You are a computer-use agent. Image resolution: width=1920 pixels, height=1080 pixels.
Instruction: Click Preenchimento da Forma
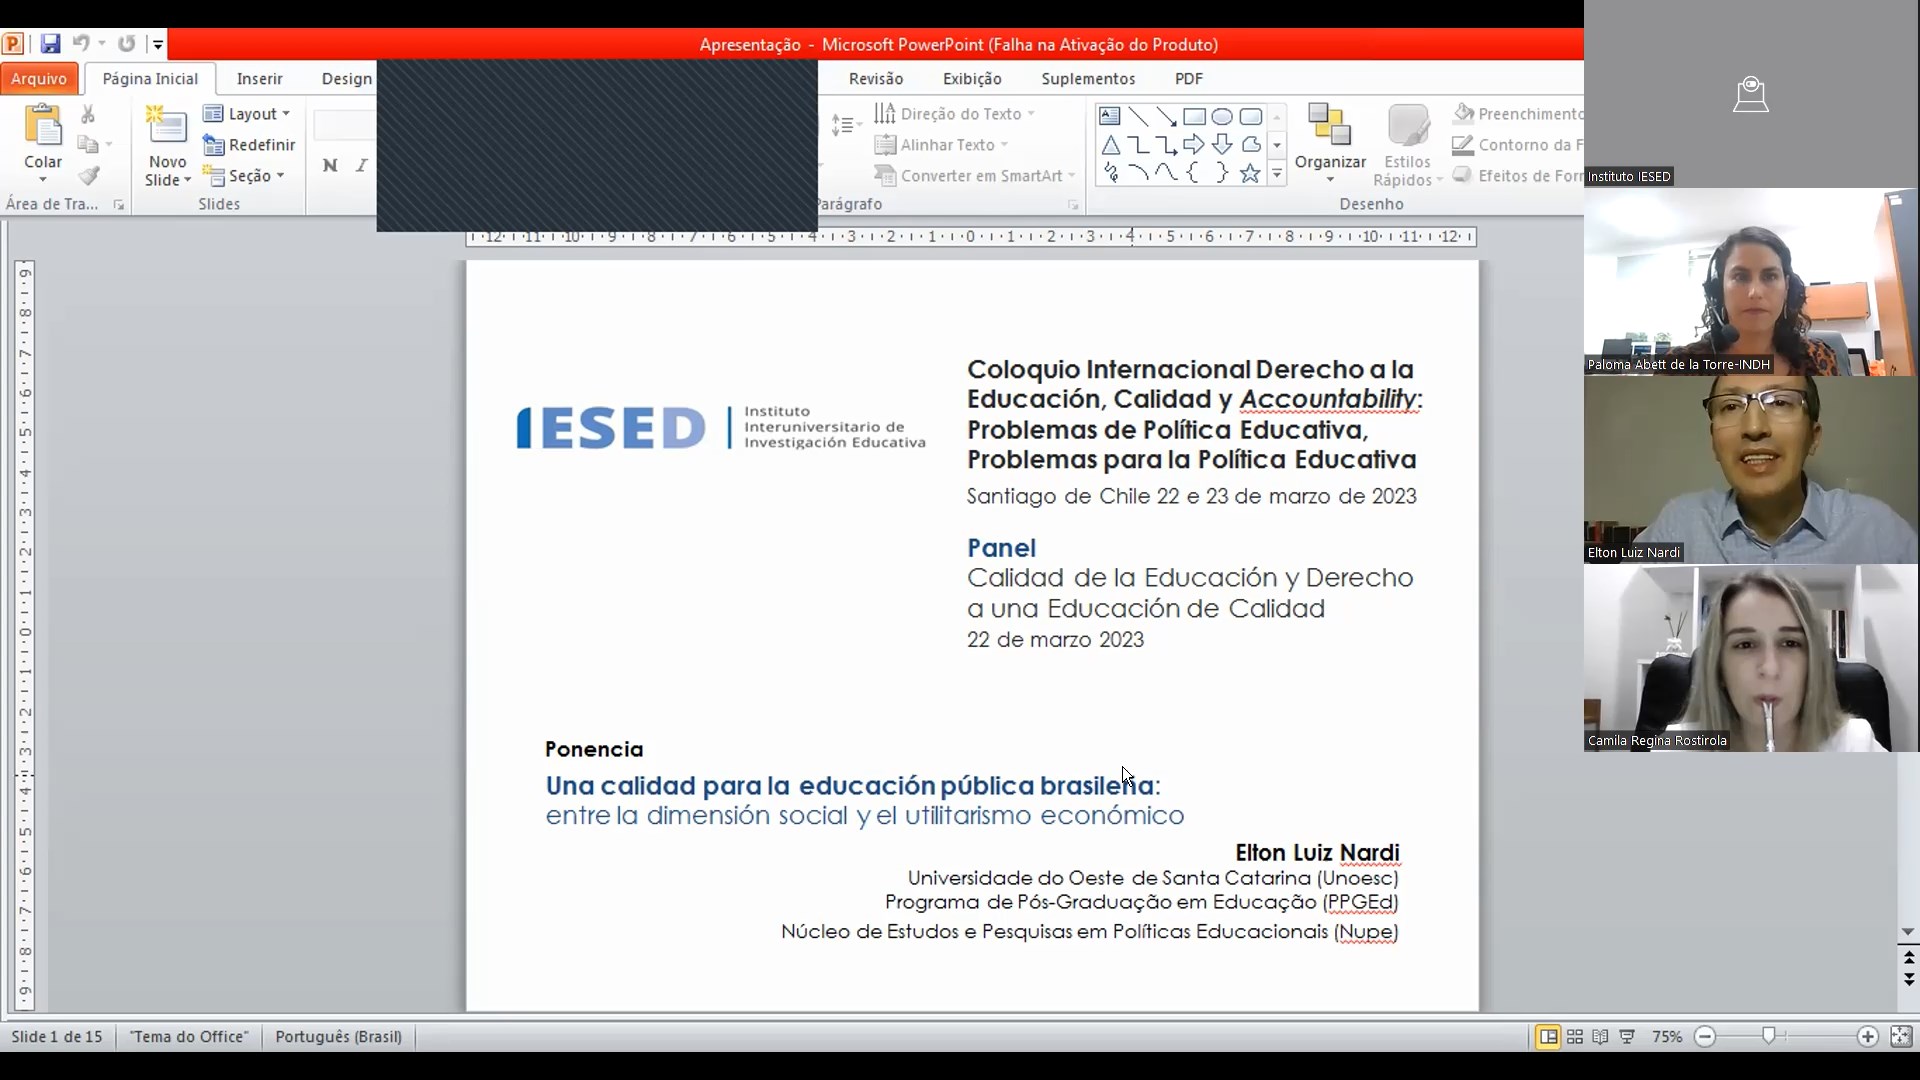coord(1518,114)
